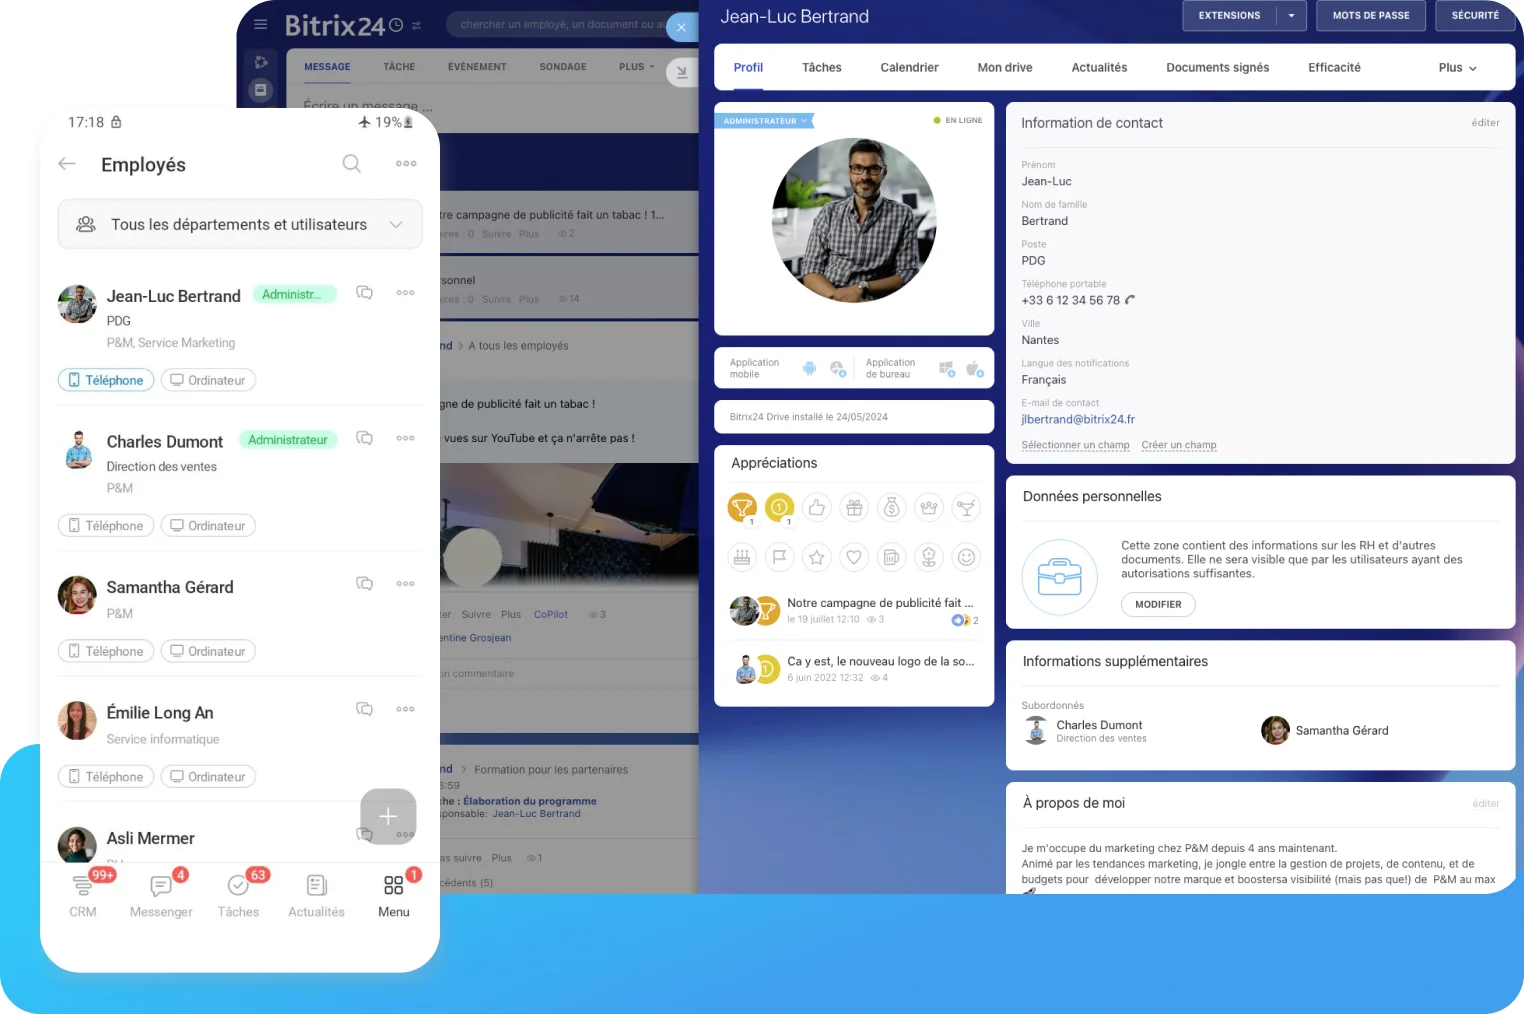Download the Windows desktop application

click(x=946, y=368)
